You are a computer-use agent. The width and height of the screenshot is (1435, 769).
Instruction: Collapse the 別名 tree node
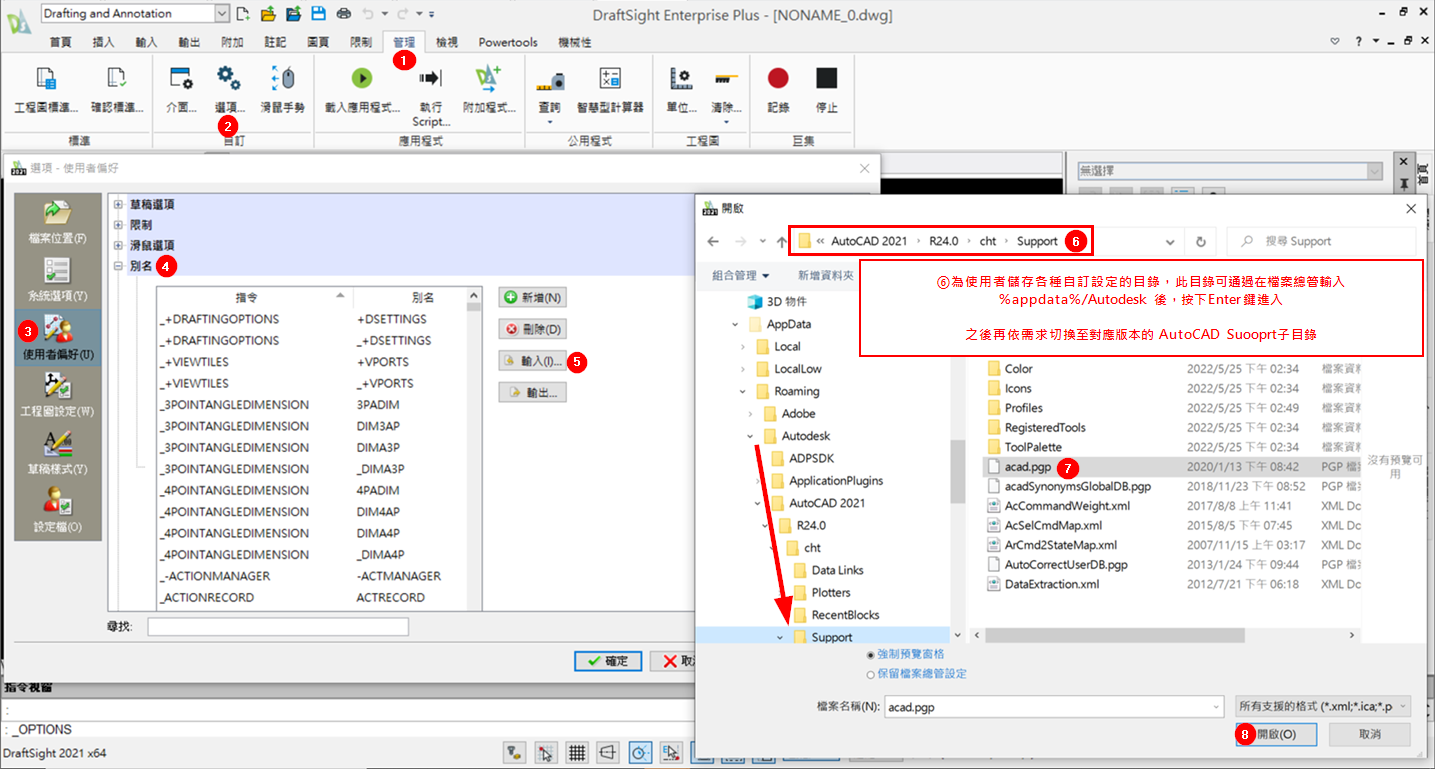click(118, 266)
